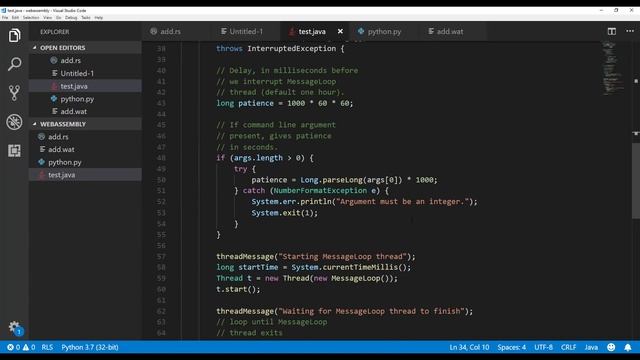Viewport: 640px width, 360px height.
Task: Click the test.java icon in Webassembly folder
Action: click(x=41, y=175)
